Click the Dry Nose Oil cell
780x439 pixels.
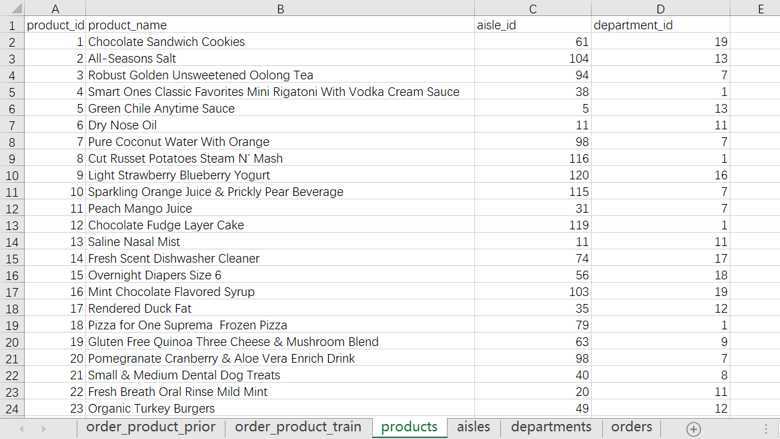(280, 125)
